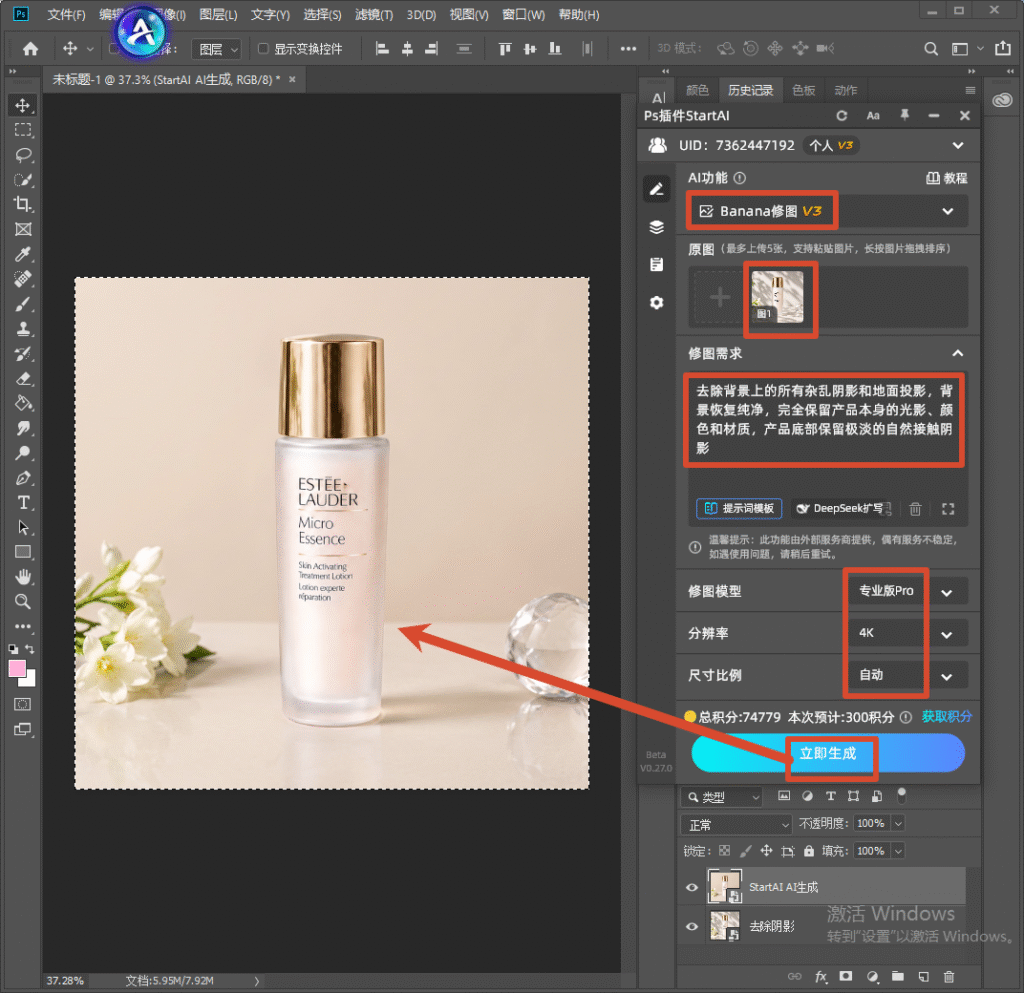Viewport: 1024px width, 993px height.
Task: Expand prompt box to fullscreen
Action: [948, 509]
